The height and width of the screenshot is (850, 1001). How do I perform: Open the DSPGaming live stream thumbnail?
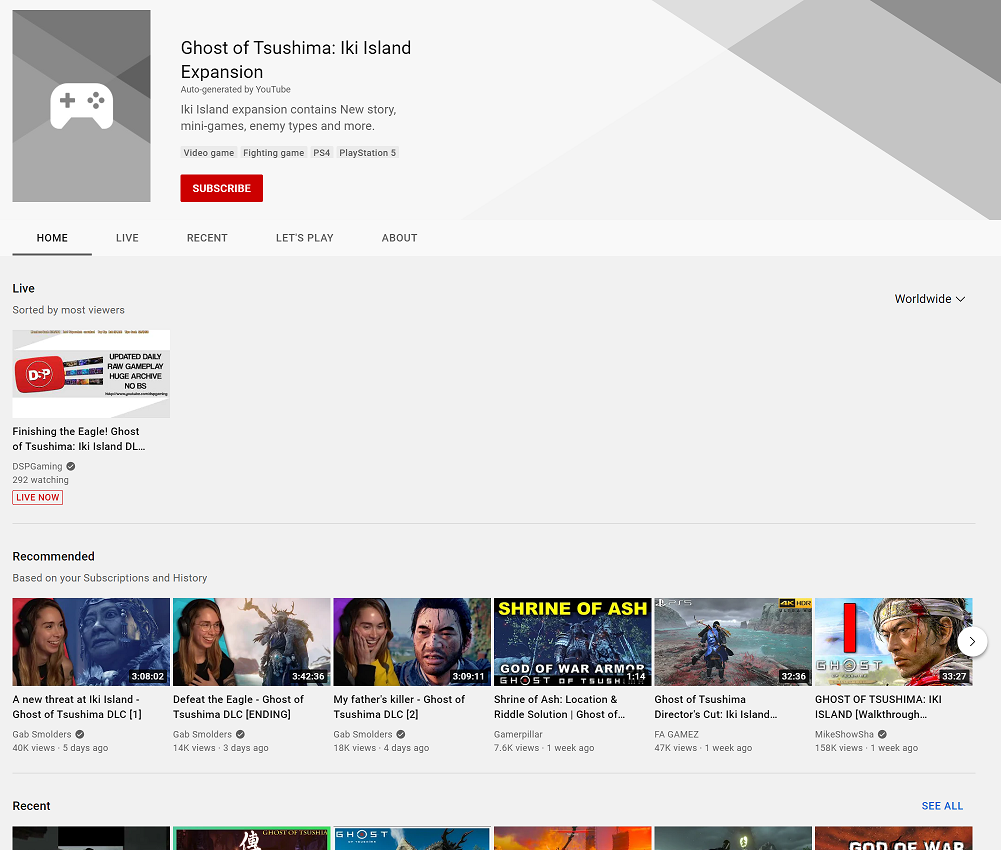point(91,374)
